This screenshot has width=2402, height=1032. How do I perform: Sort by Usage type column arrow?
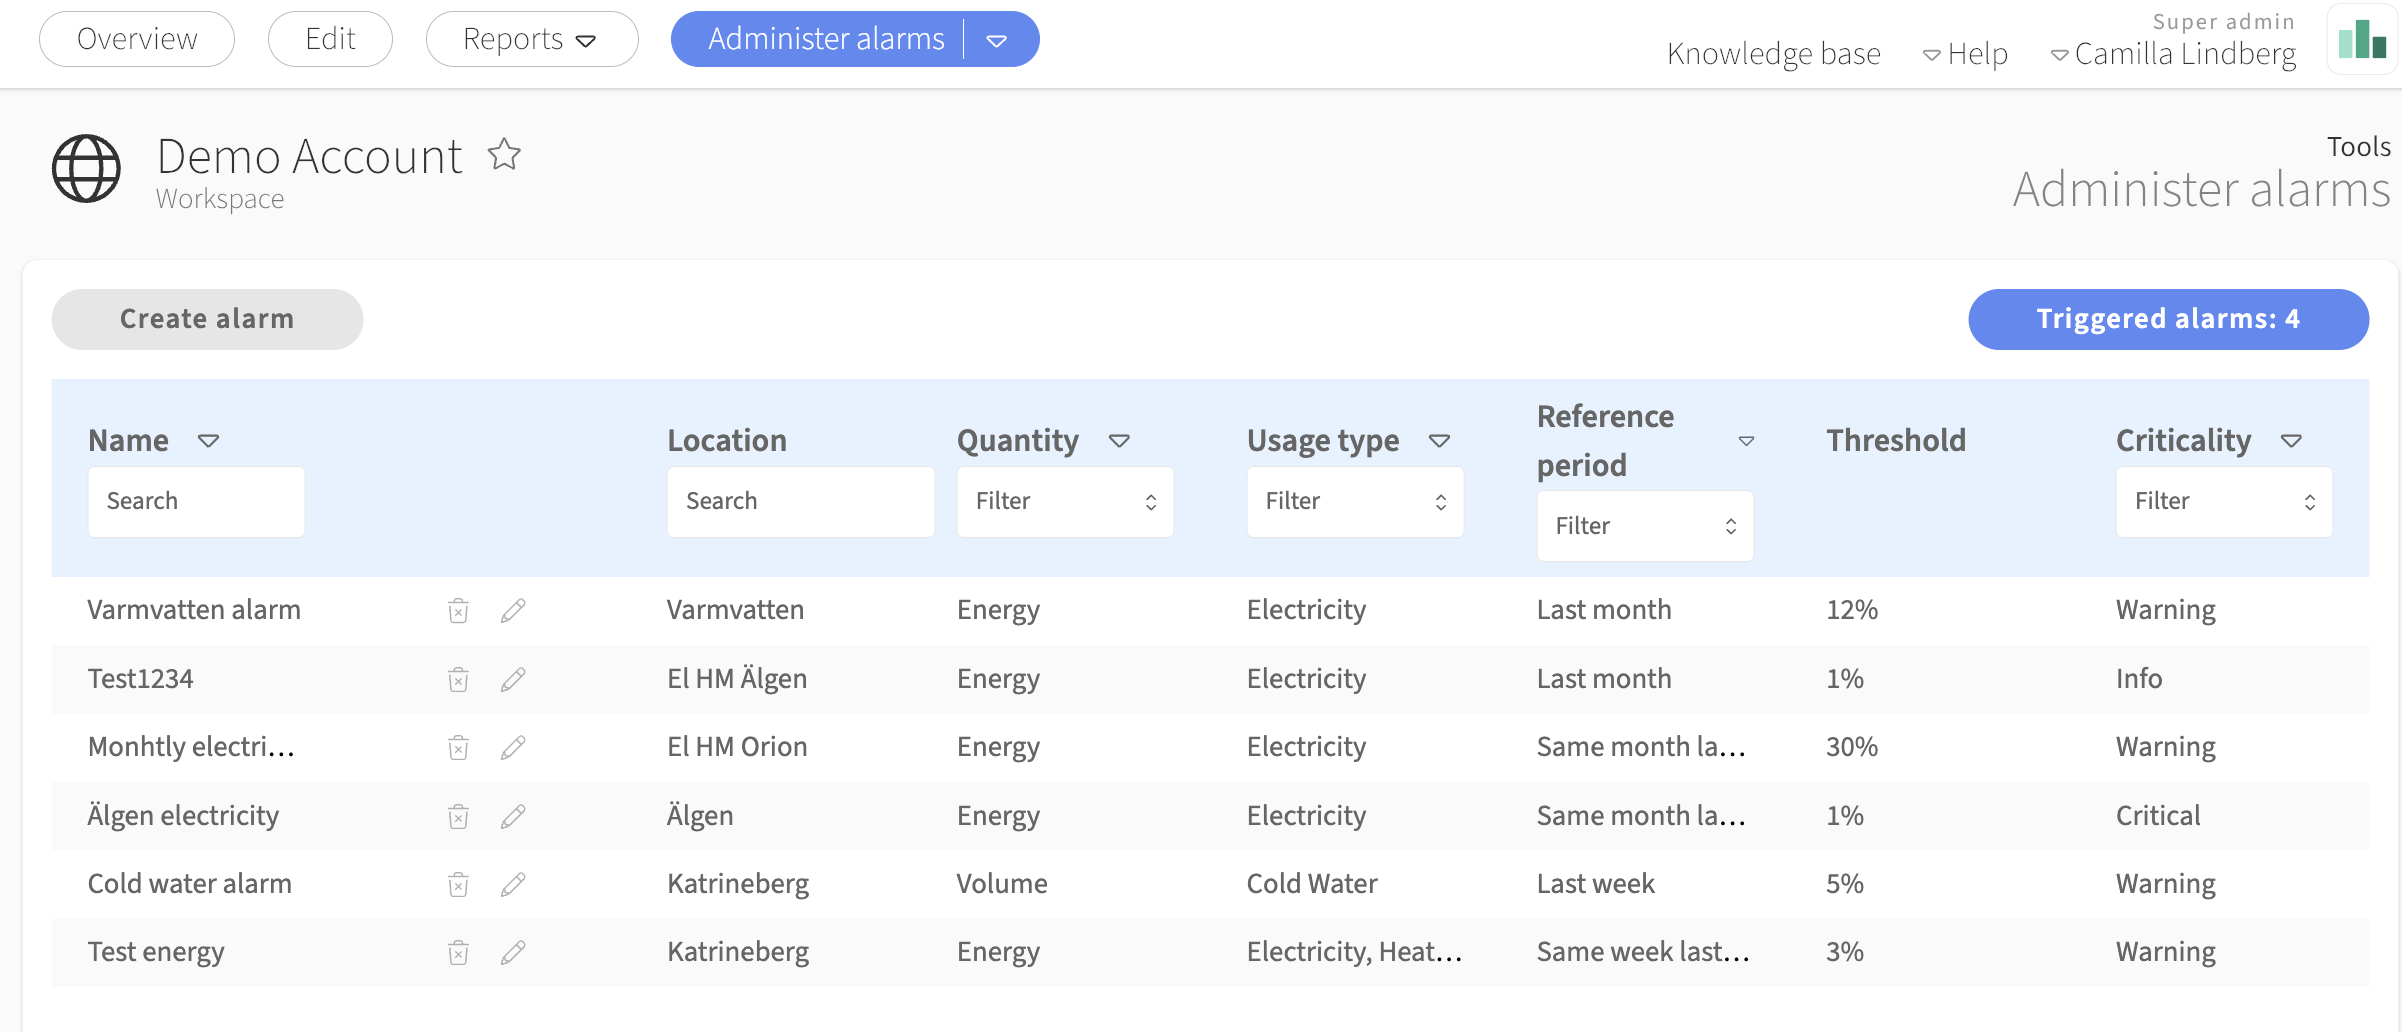click(x=1439, y=441)
